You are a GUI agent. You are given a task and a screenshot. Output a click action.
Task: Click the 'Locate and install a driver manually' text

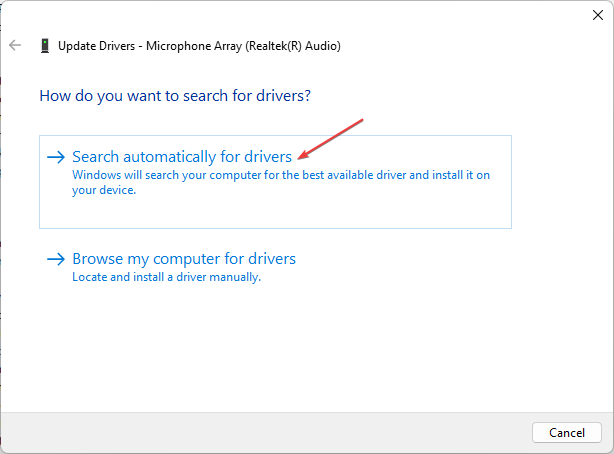click(166, 277)
